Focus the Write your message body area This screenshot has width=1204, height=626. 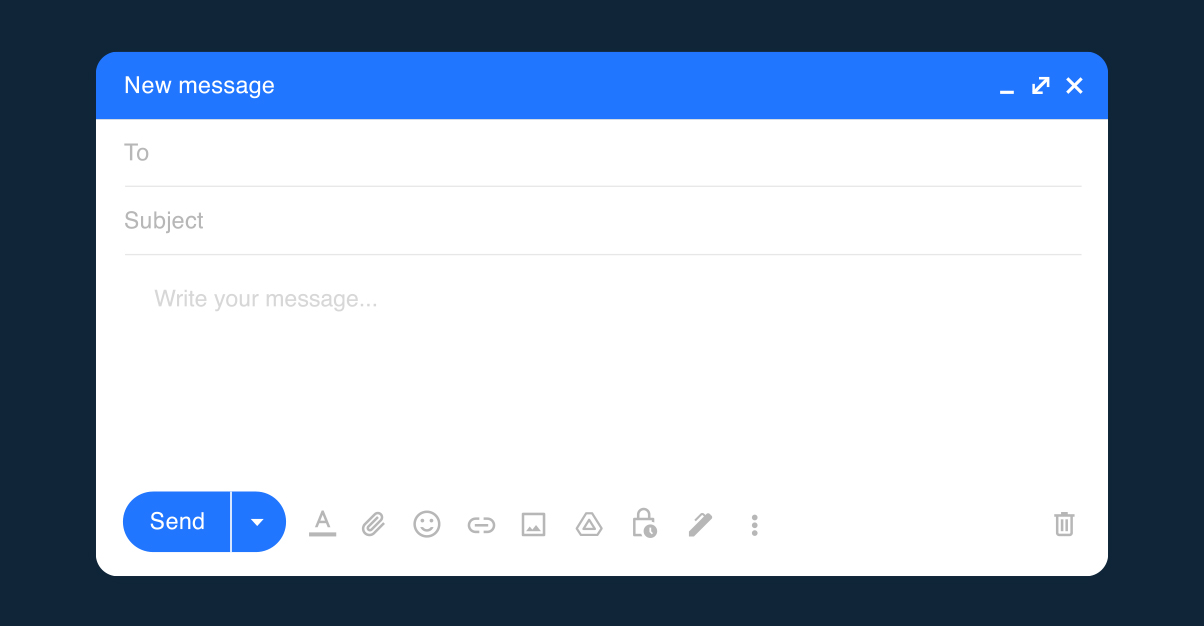(x=603, y=370)
